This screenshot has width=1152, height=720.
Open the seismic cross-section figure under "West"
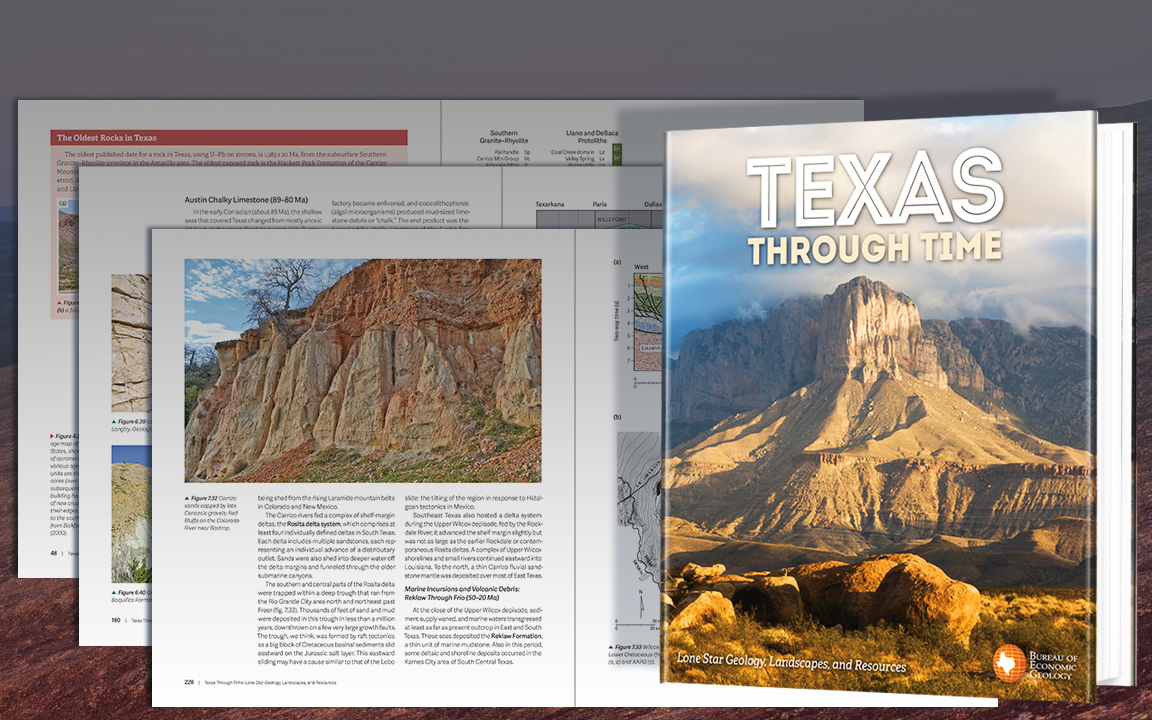click(648, 323)
